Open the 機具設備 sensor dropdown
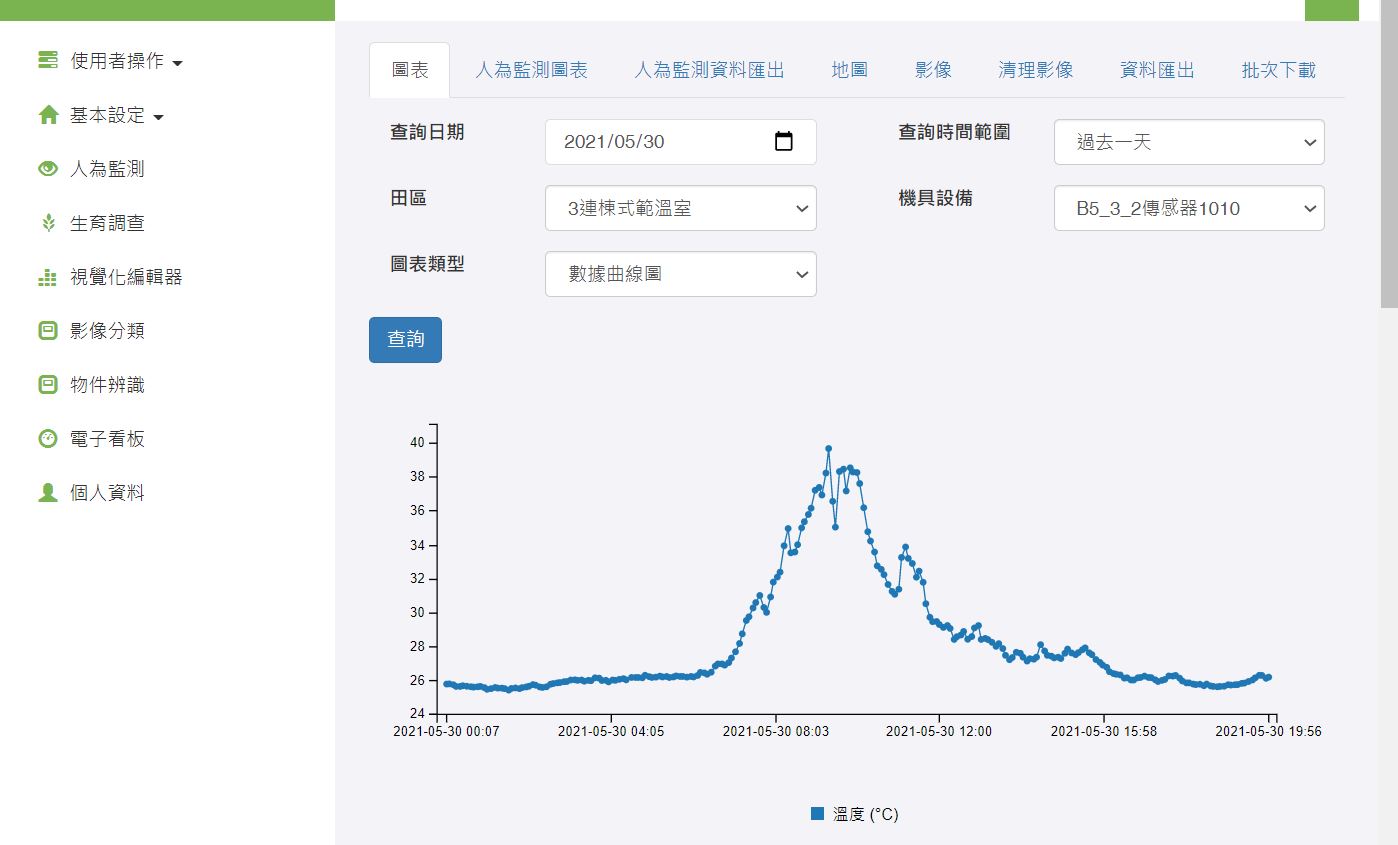This screenshot has width=1398, height=845. point(1188,208)
